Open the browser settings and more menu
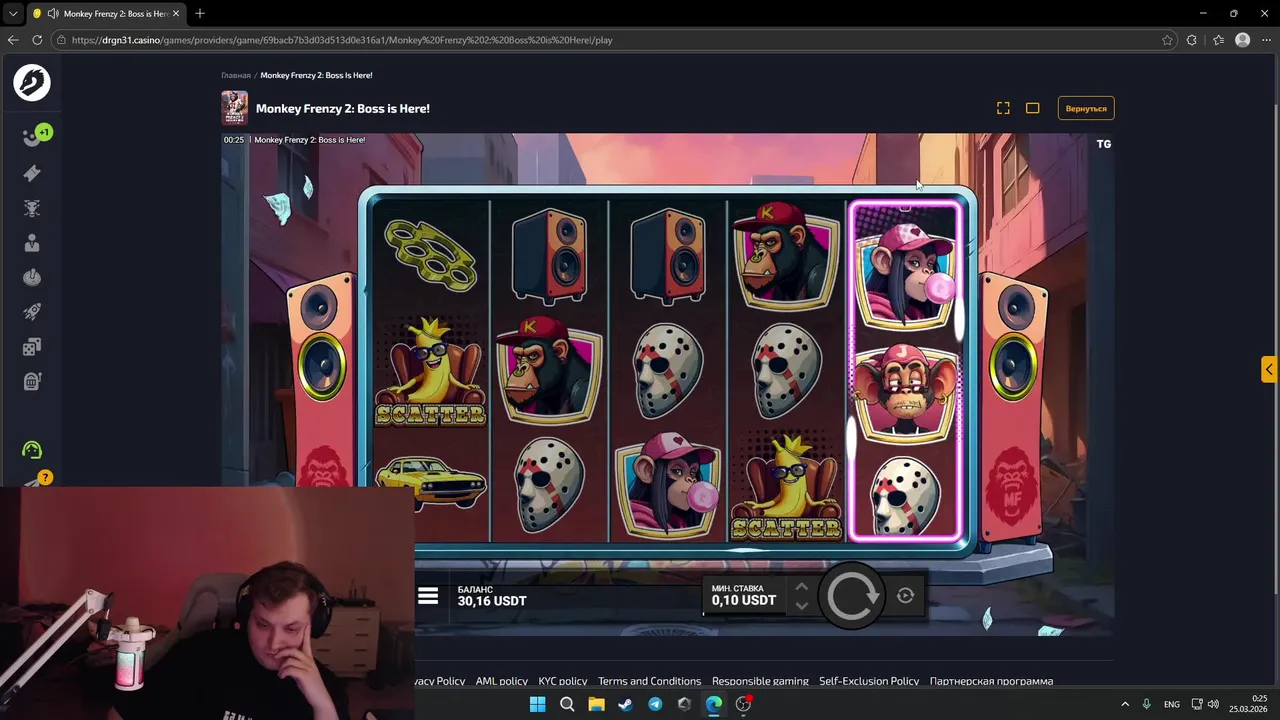Screen dimensions: 1280x720 click(1267, 40)
